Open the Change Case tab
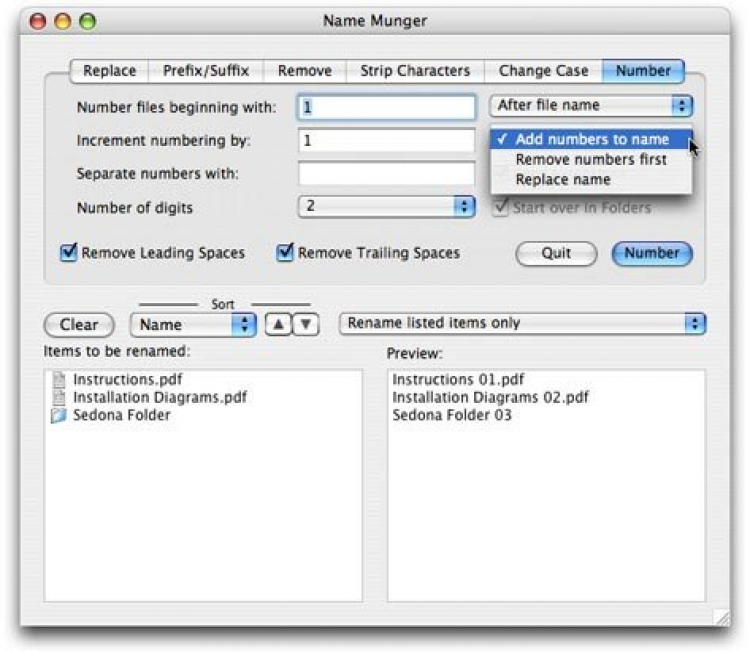This screenshot has width=750, height=652. point(543,71)
